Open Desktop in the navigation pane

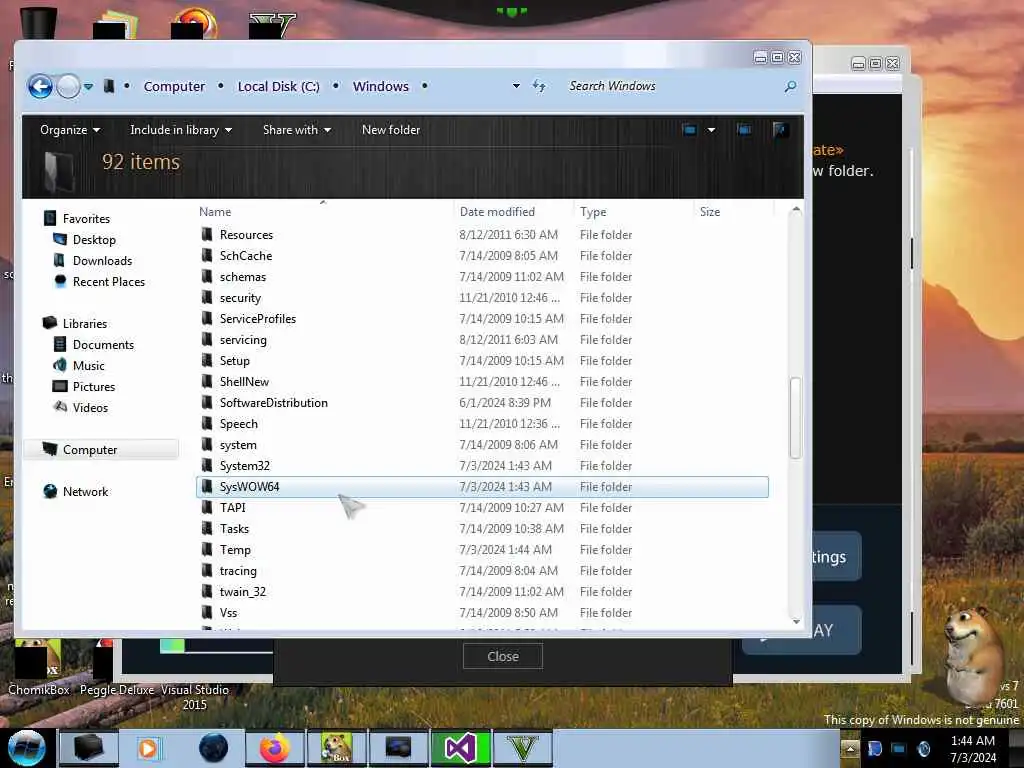(x=94, y=240)
